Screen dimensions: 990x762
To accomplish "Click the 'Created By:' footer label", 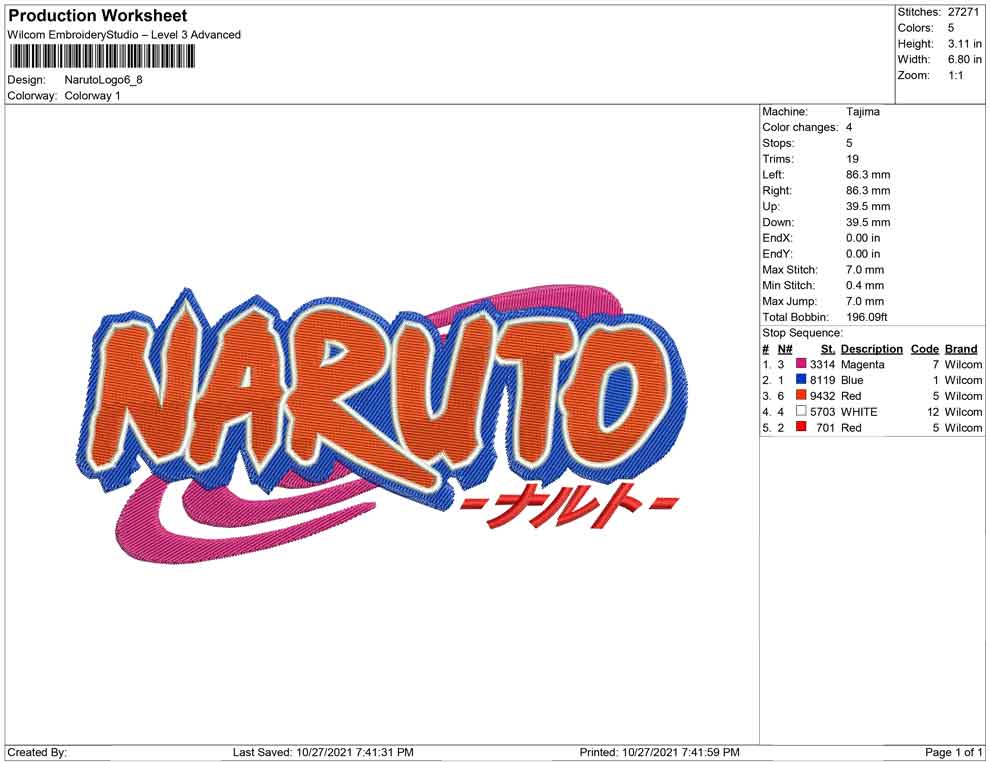I will (x=37, y=752).
